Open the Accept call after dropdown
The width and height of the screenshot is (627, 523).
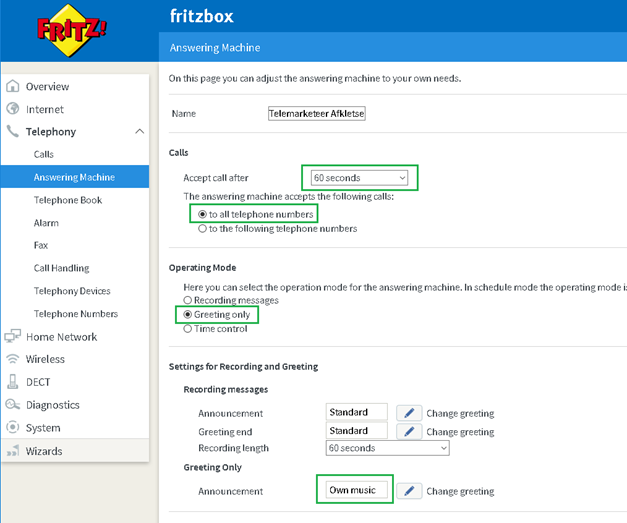(359, 178)
